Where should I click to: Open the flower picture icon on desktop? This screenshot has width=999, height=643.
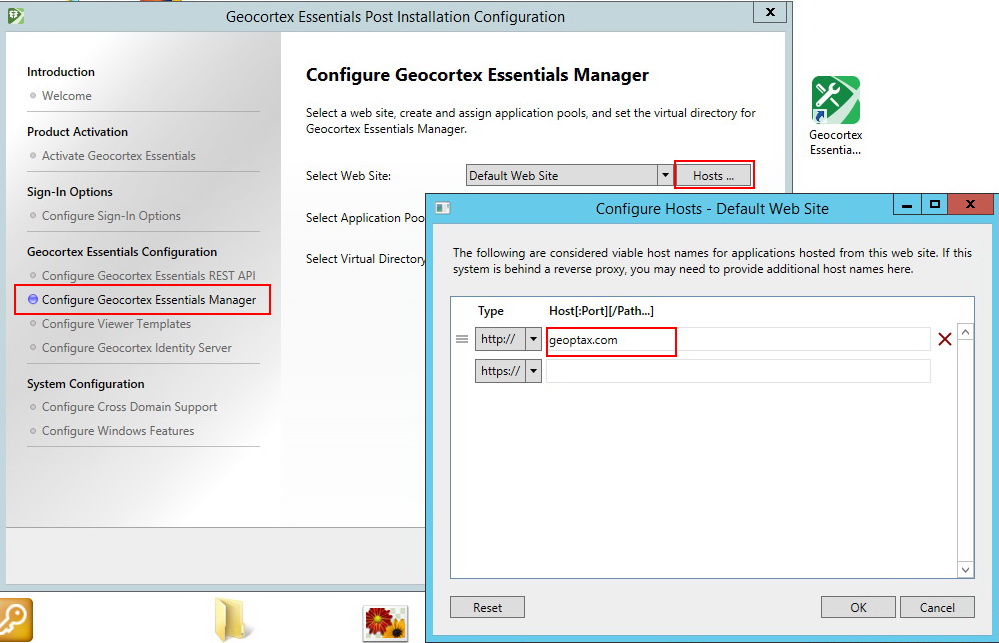coord(385,623)
